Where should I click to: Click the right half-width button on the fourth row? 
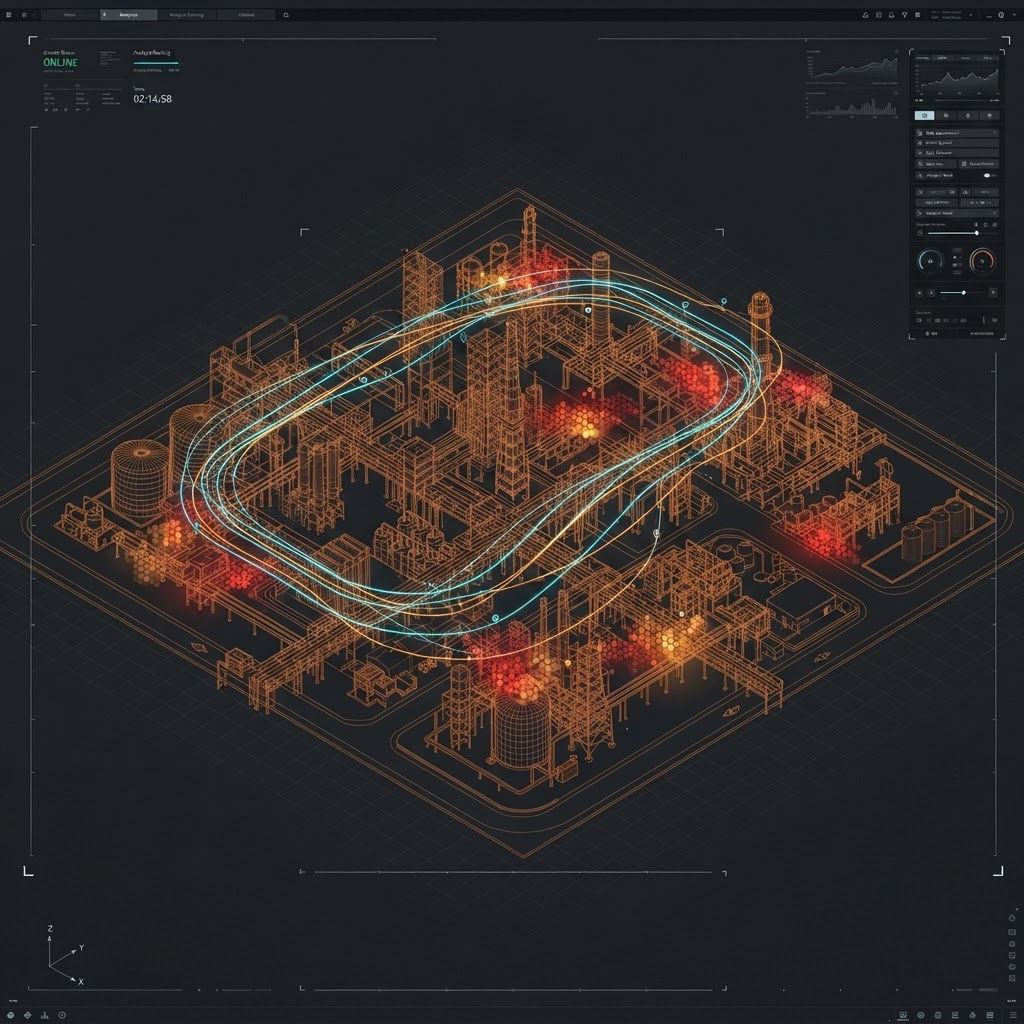pyautogui.click(x=979, y=164)
